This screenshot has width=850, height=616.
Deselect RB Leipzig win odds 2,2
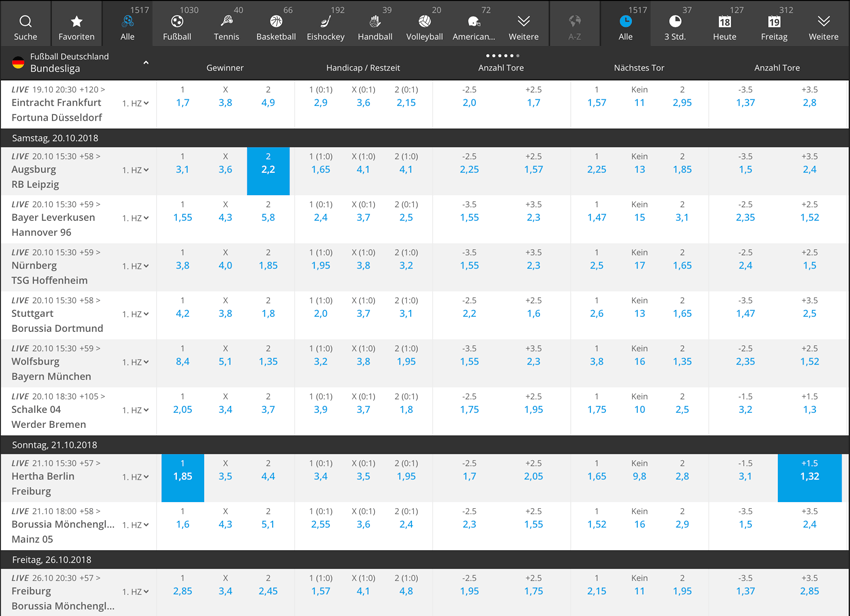268,171
